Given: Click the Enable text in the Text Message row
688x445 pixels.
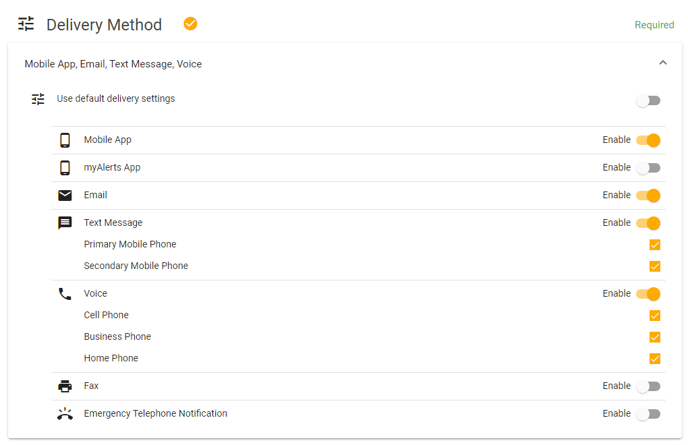Looking at the screenshot, I should (x=616, y=222).
